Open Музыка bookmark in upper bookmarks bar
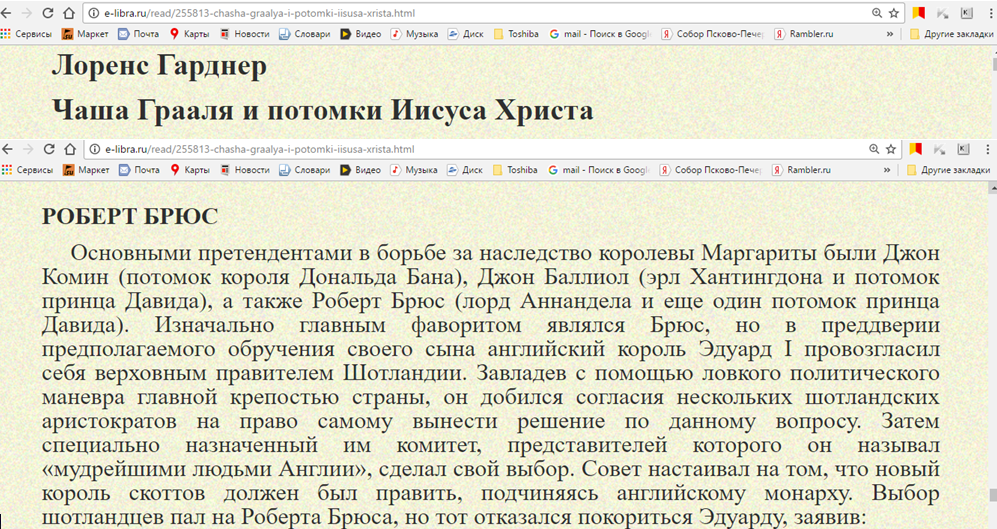Image resolution: width=997 pixels, height=529 pixels. pos(414,34)
